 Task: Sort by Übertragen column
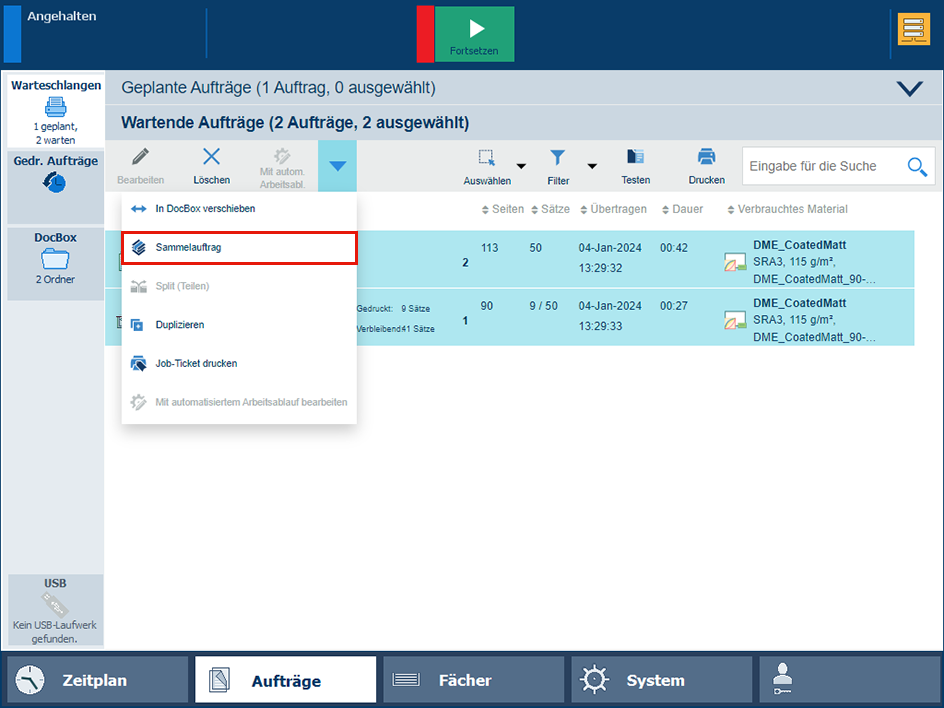point(613,209)
